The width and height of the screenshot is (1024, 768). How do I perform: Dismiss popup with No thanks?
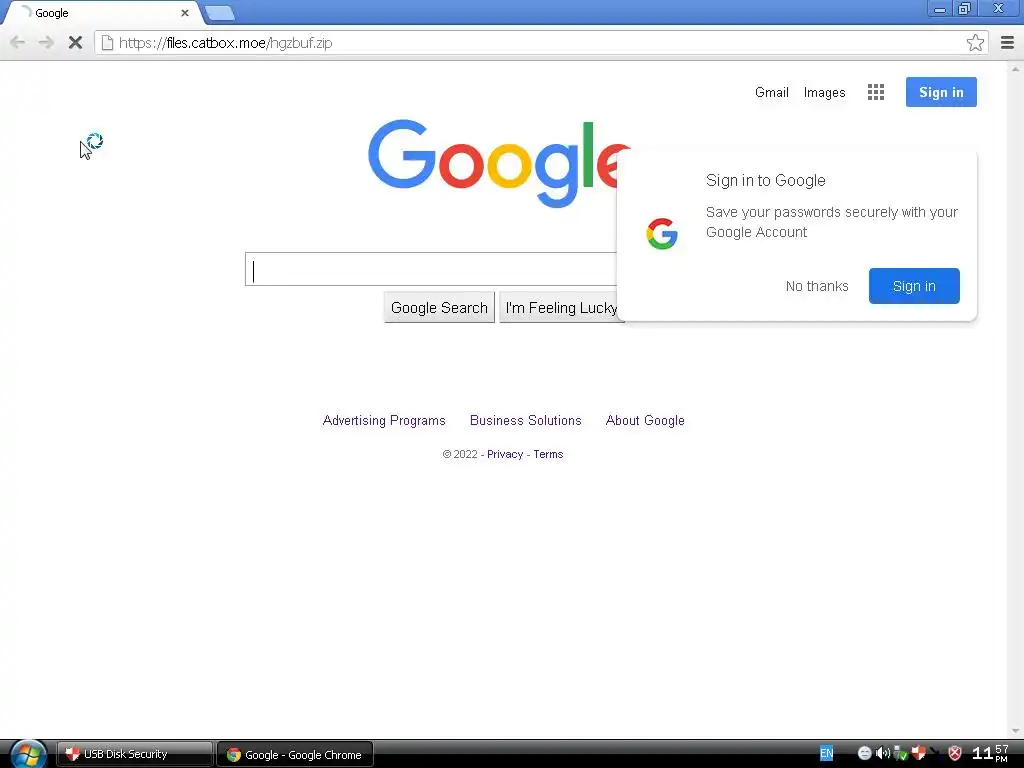point(817,286)
